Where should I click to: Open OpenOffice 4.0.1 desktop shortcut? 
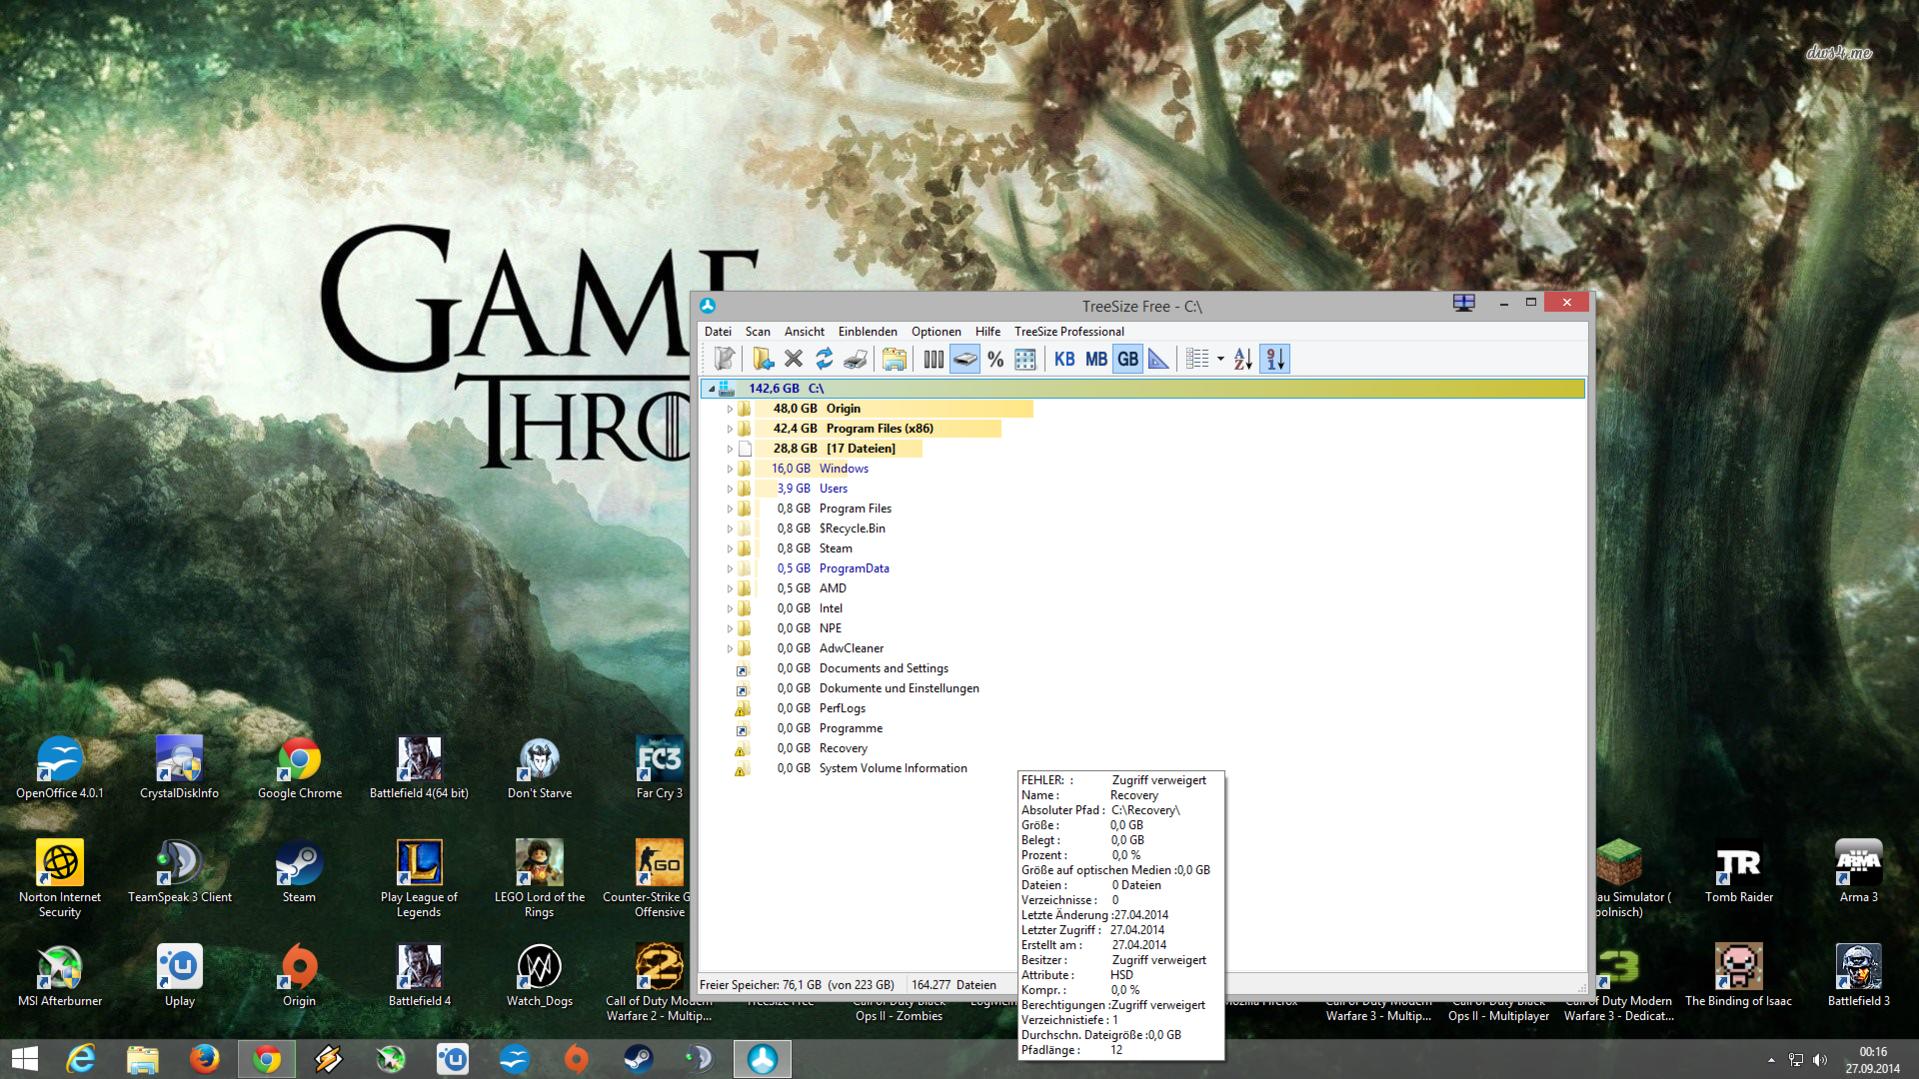pos(60,768)
